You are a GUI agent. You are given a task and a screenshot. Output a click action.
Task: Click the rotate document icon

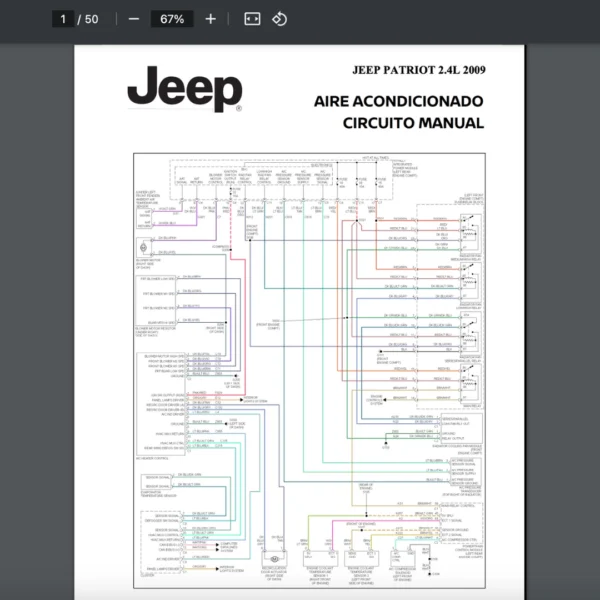click(x=279, y=19)
